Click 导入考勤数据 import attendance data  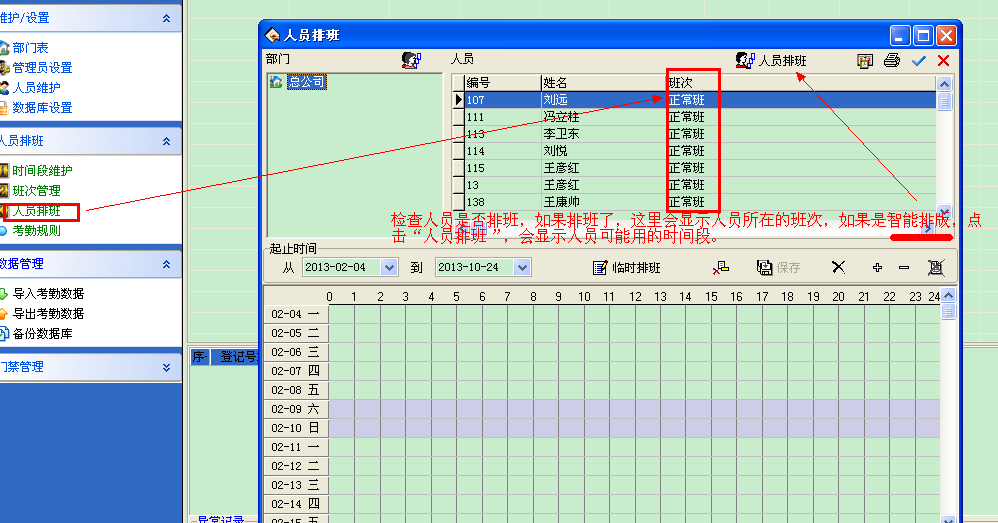pyautogui.click(x=48, y=293)
